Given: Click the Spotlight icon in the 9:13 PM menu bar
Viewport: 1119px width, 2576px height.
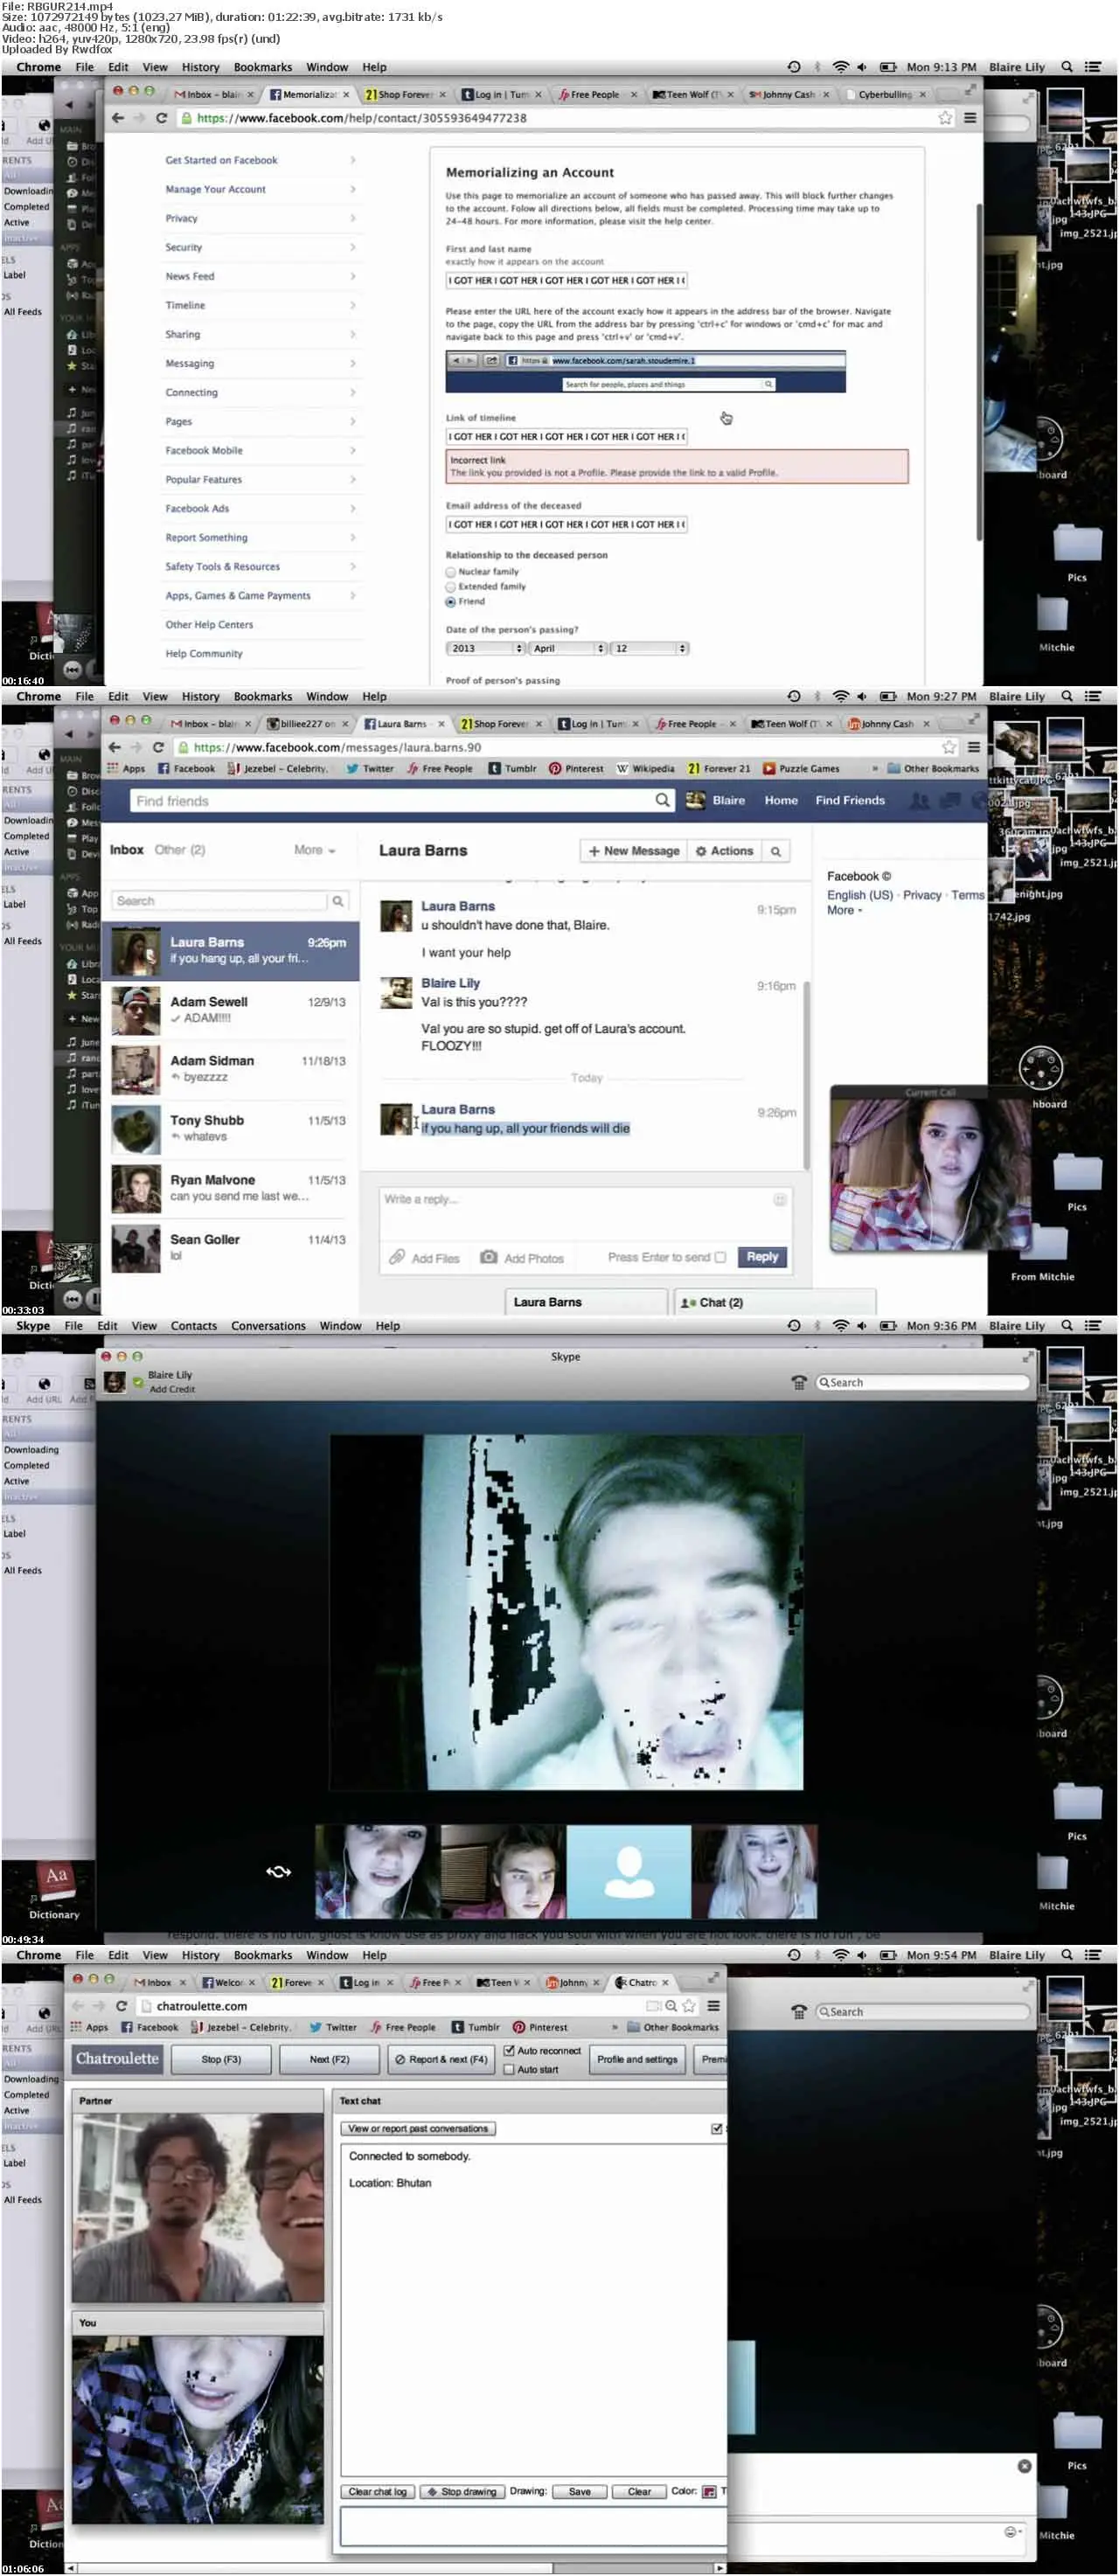Looking at the screenshot, I should (x=1067, y=67).
